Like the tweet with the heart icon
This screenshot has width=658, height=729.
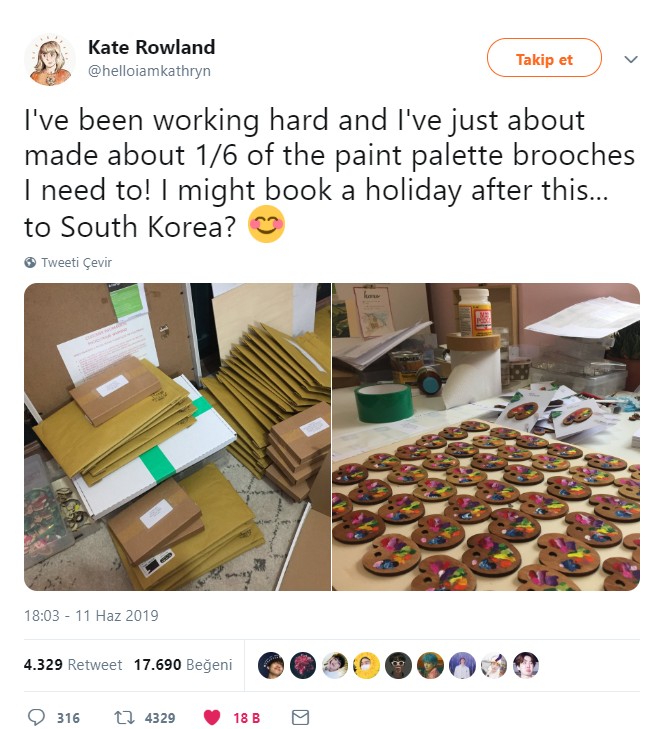click(212, 717)
